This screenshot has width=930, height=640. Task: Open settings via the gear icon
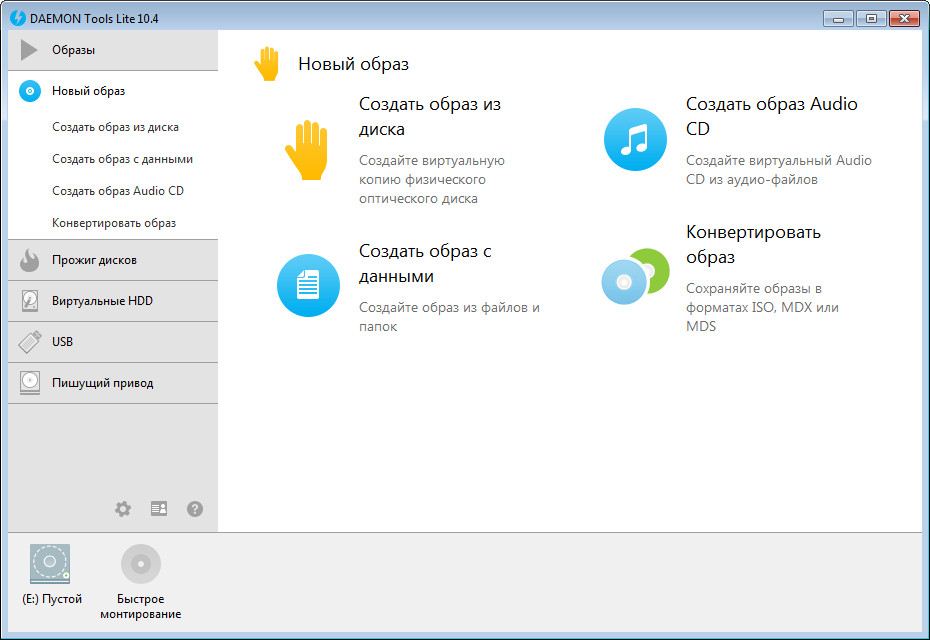[x=123, y=509]
